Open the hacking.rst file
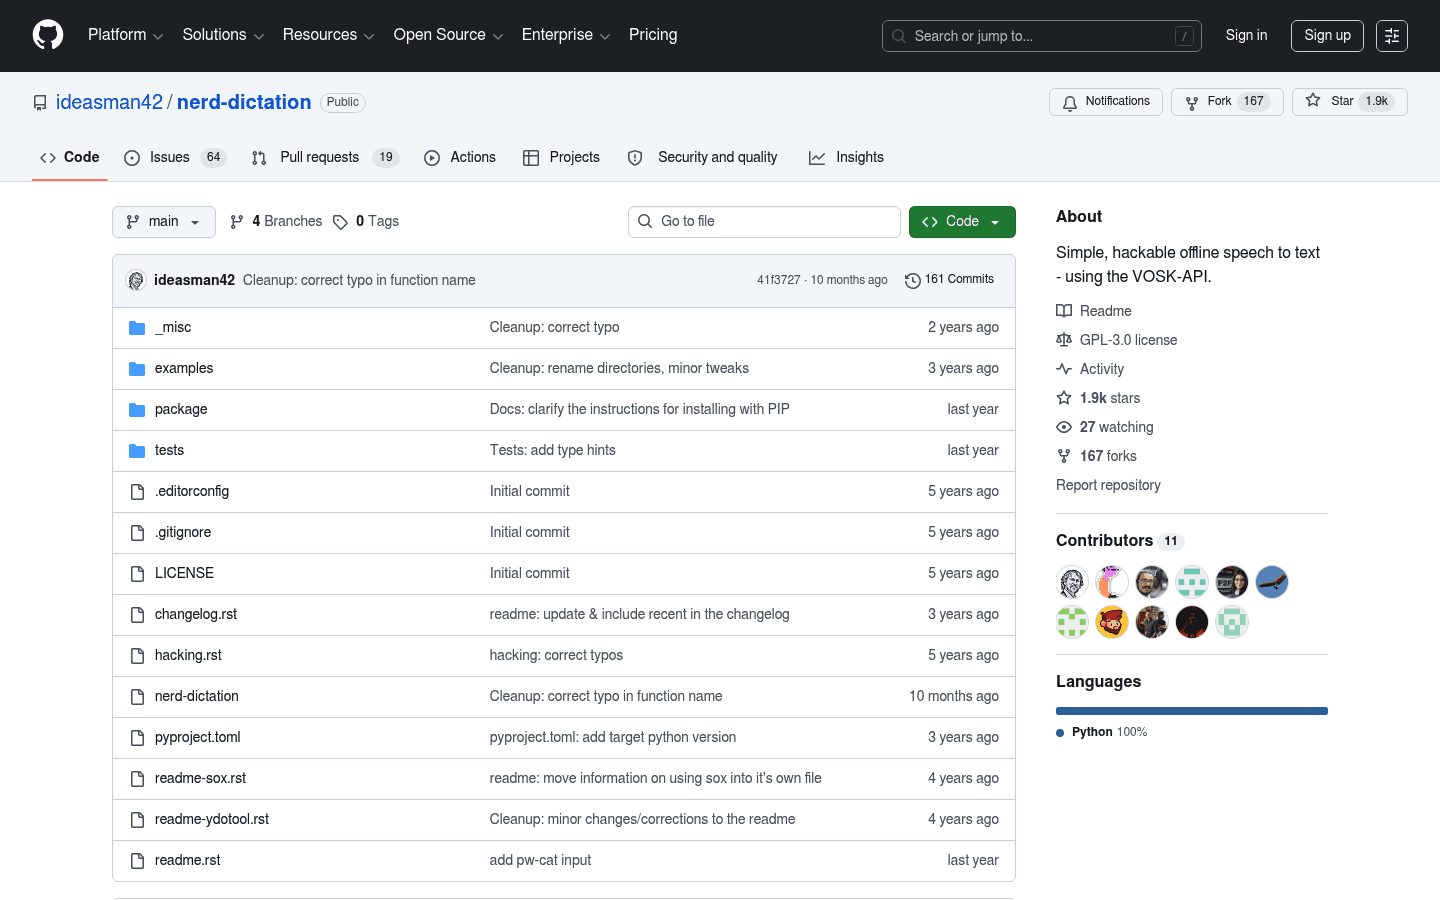1440x900 pixels. click(188, 655)
